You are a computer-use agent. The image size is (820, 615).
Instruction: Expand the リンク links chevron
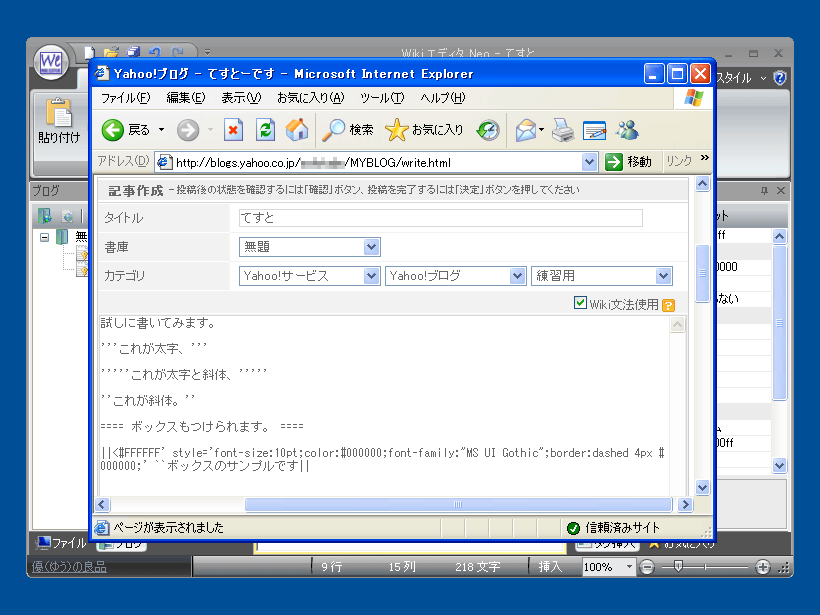(705, 158)
